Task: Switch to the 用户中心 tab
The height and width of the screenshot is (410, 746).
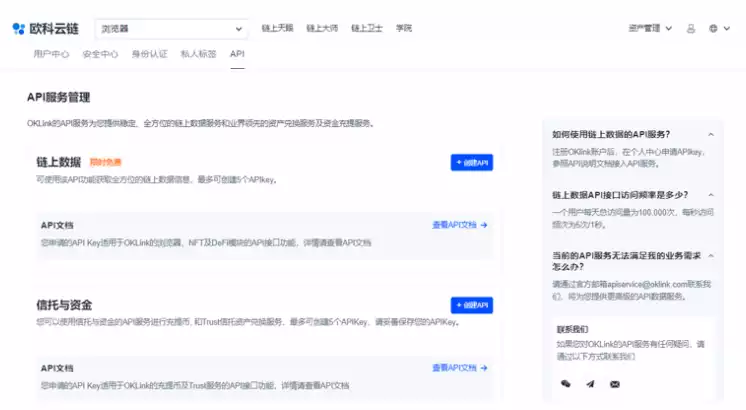Action: pos(51,53)
